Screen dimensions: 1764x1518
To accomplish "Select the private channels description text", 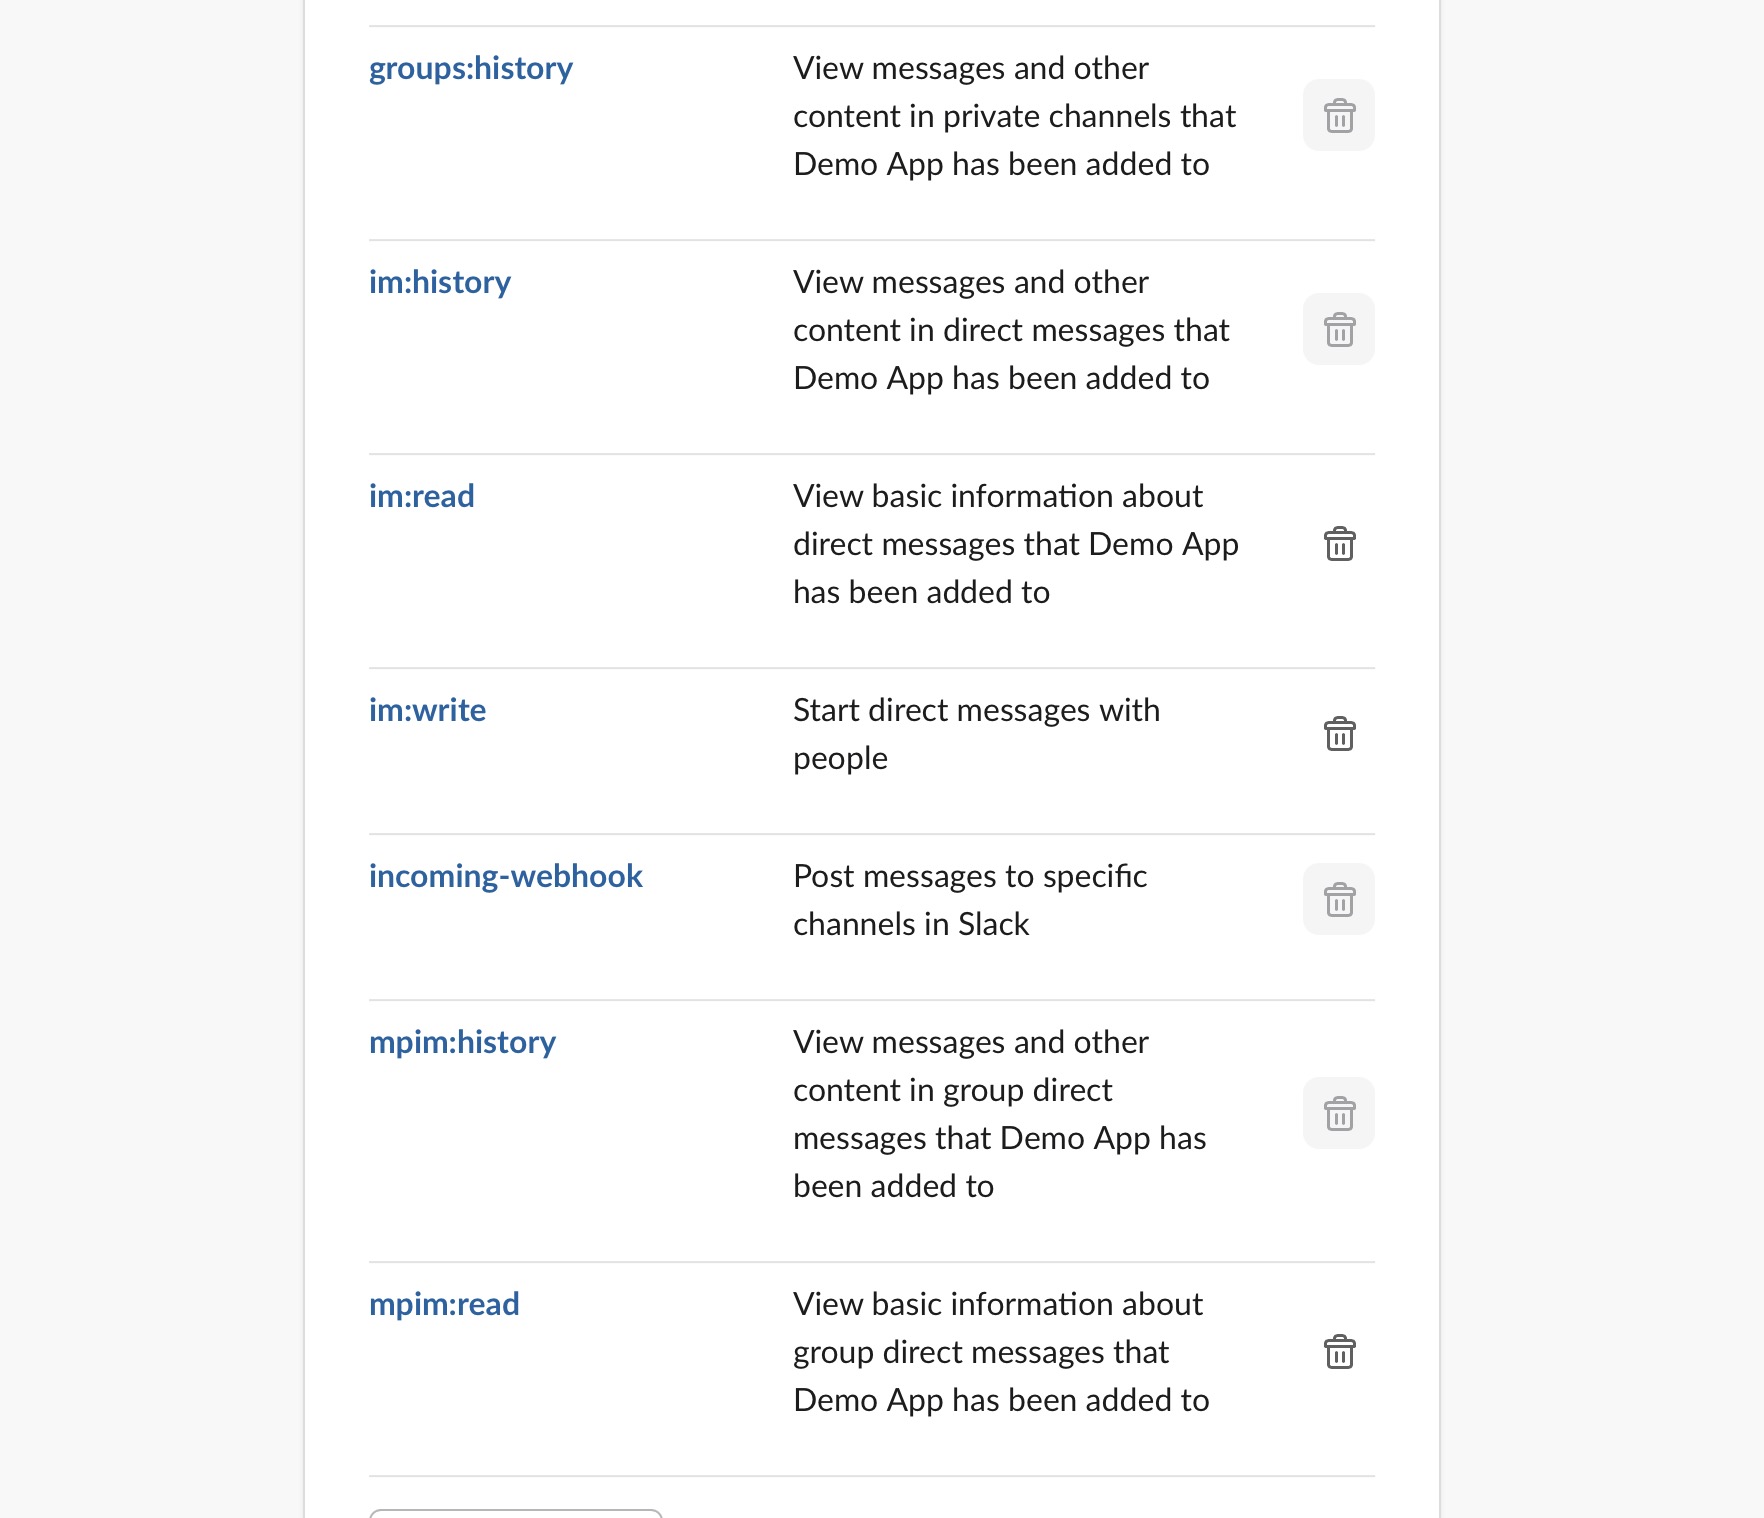I will click(1014, 116).
